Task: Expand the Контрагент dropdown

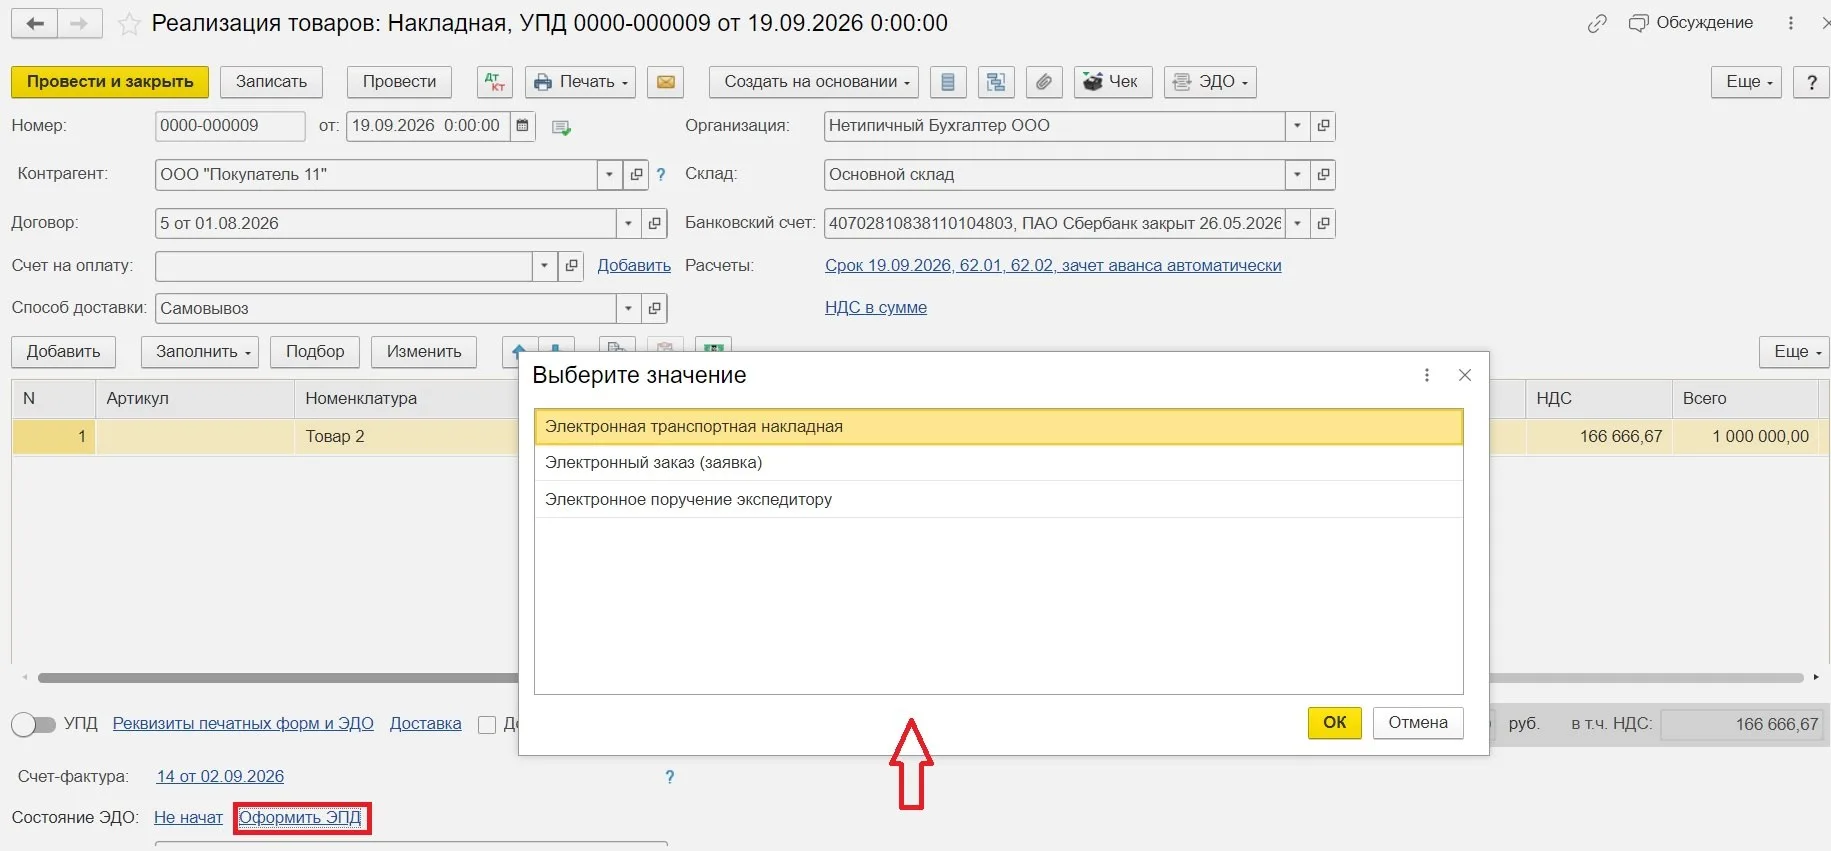Action: pos(610,175)
